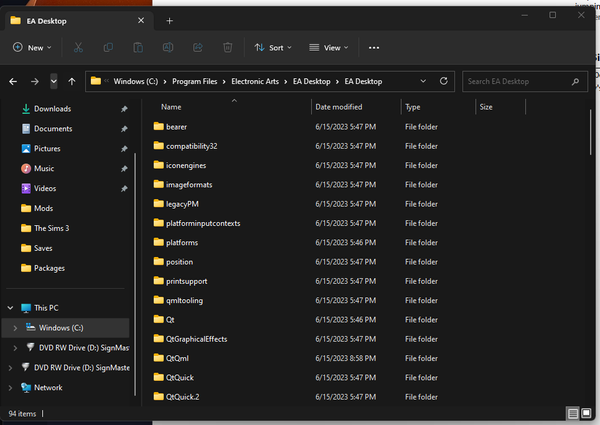
Task: Click the pin icon beside Music
Action: coord(124,169)
